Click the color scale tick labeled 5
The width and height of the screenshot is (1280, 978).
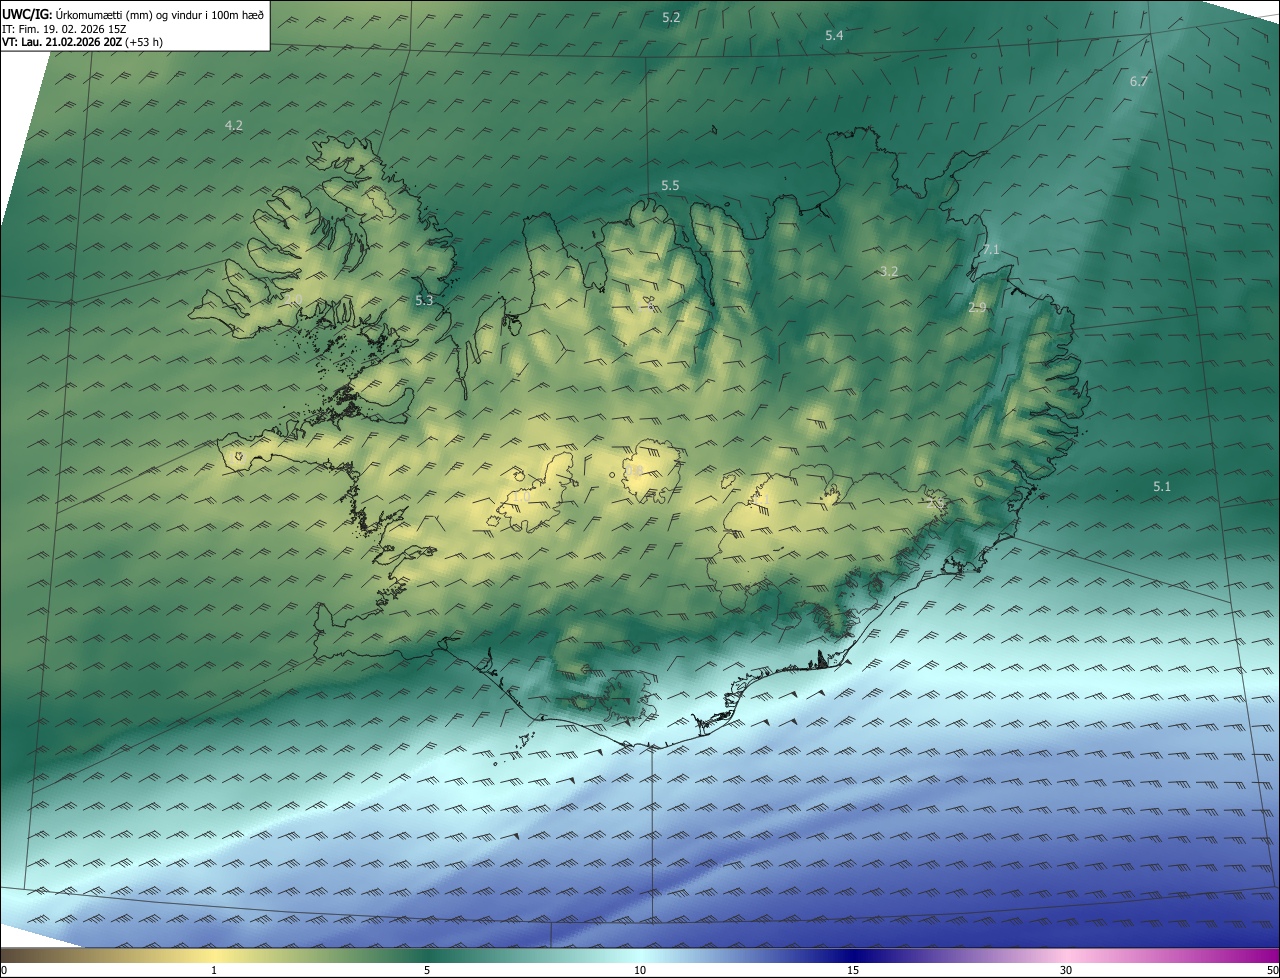[427, 970]
